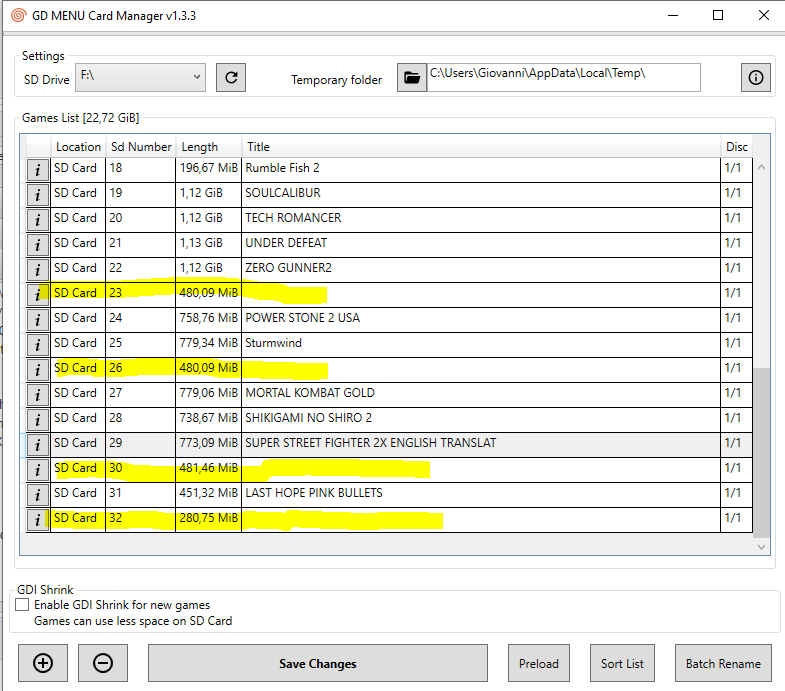The height and width of the screenshot is (691, 785).
Task: Open info for SOULCALIBUR row
Action: (x=38, y=195)
